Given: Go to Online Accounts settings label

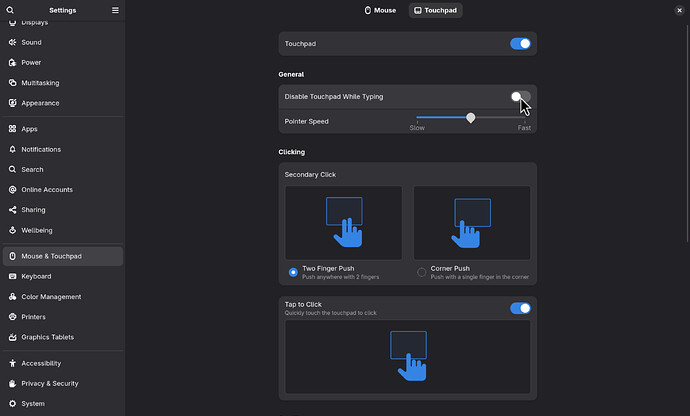Looking at the screenshot, I should point(47,190).
